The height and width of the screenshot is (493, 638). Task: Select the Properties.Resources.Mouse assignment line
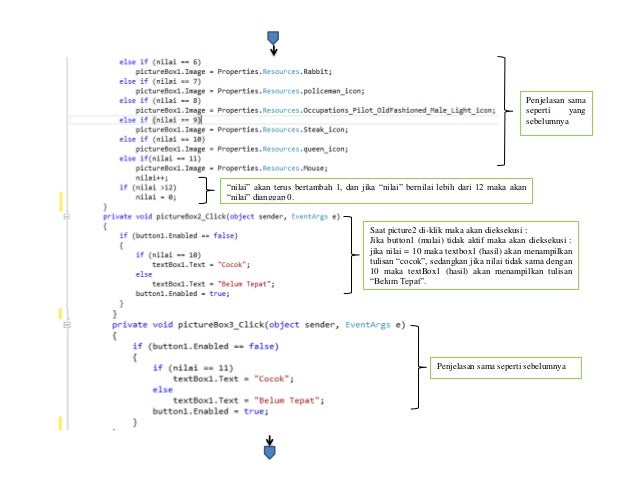tap(232, 168)
